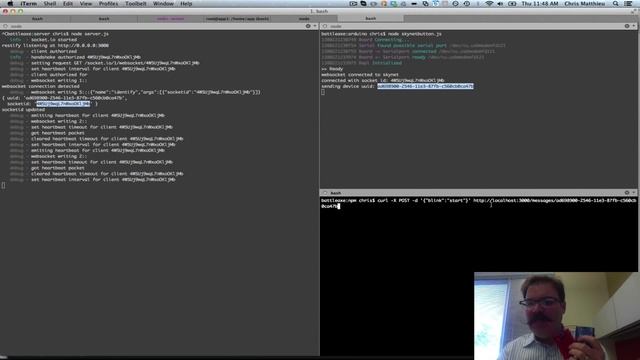Click the ">> Ready" line

332,69
